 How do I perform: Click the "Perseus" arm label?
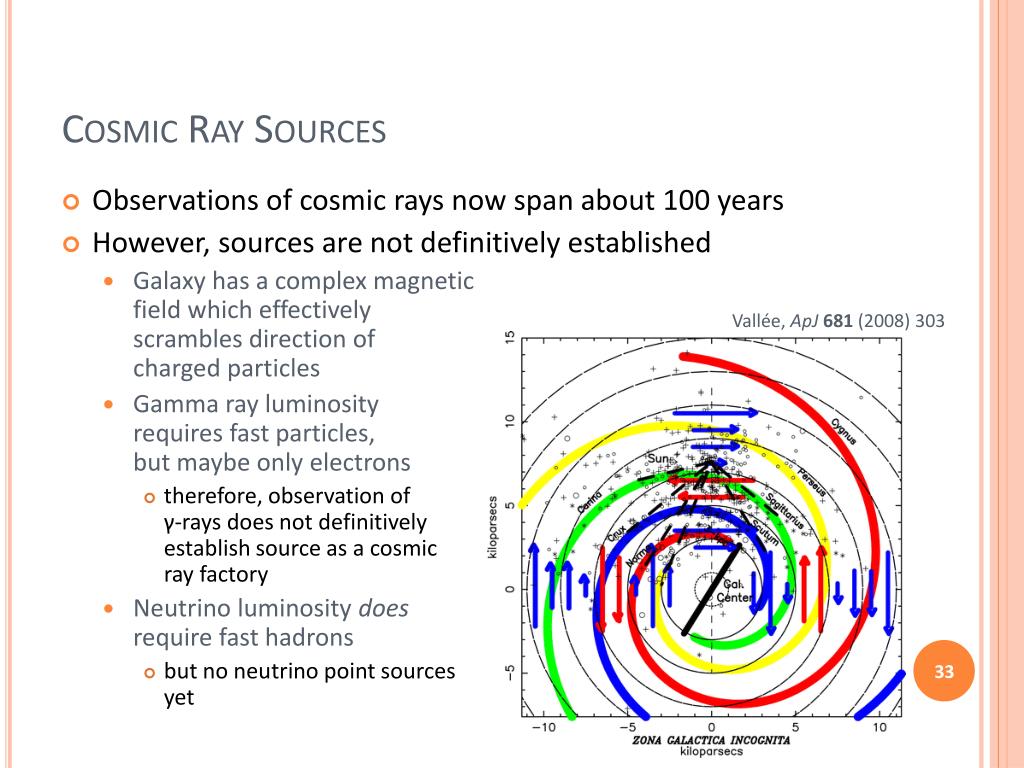point(812,481)
